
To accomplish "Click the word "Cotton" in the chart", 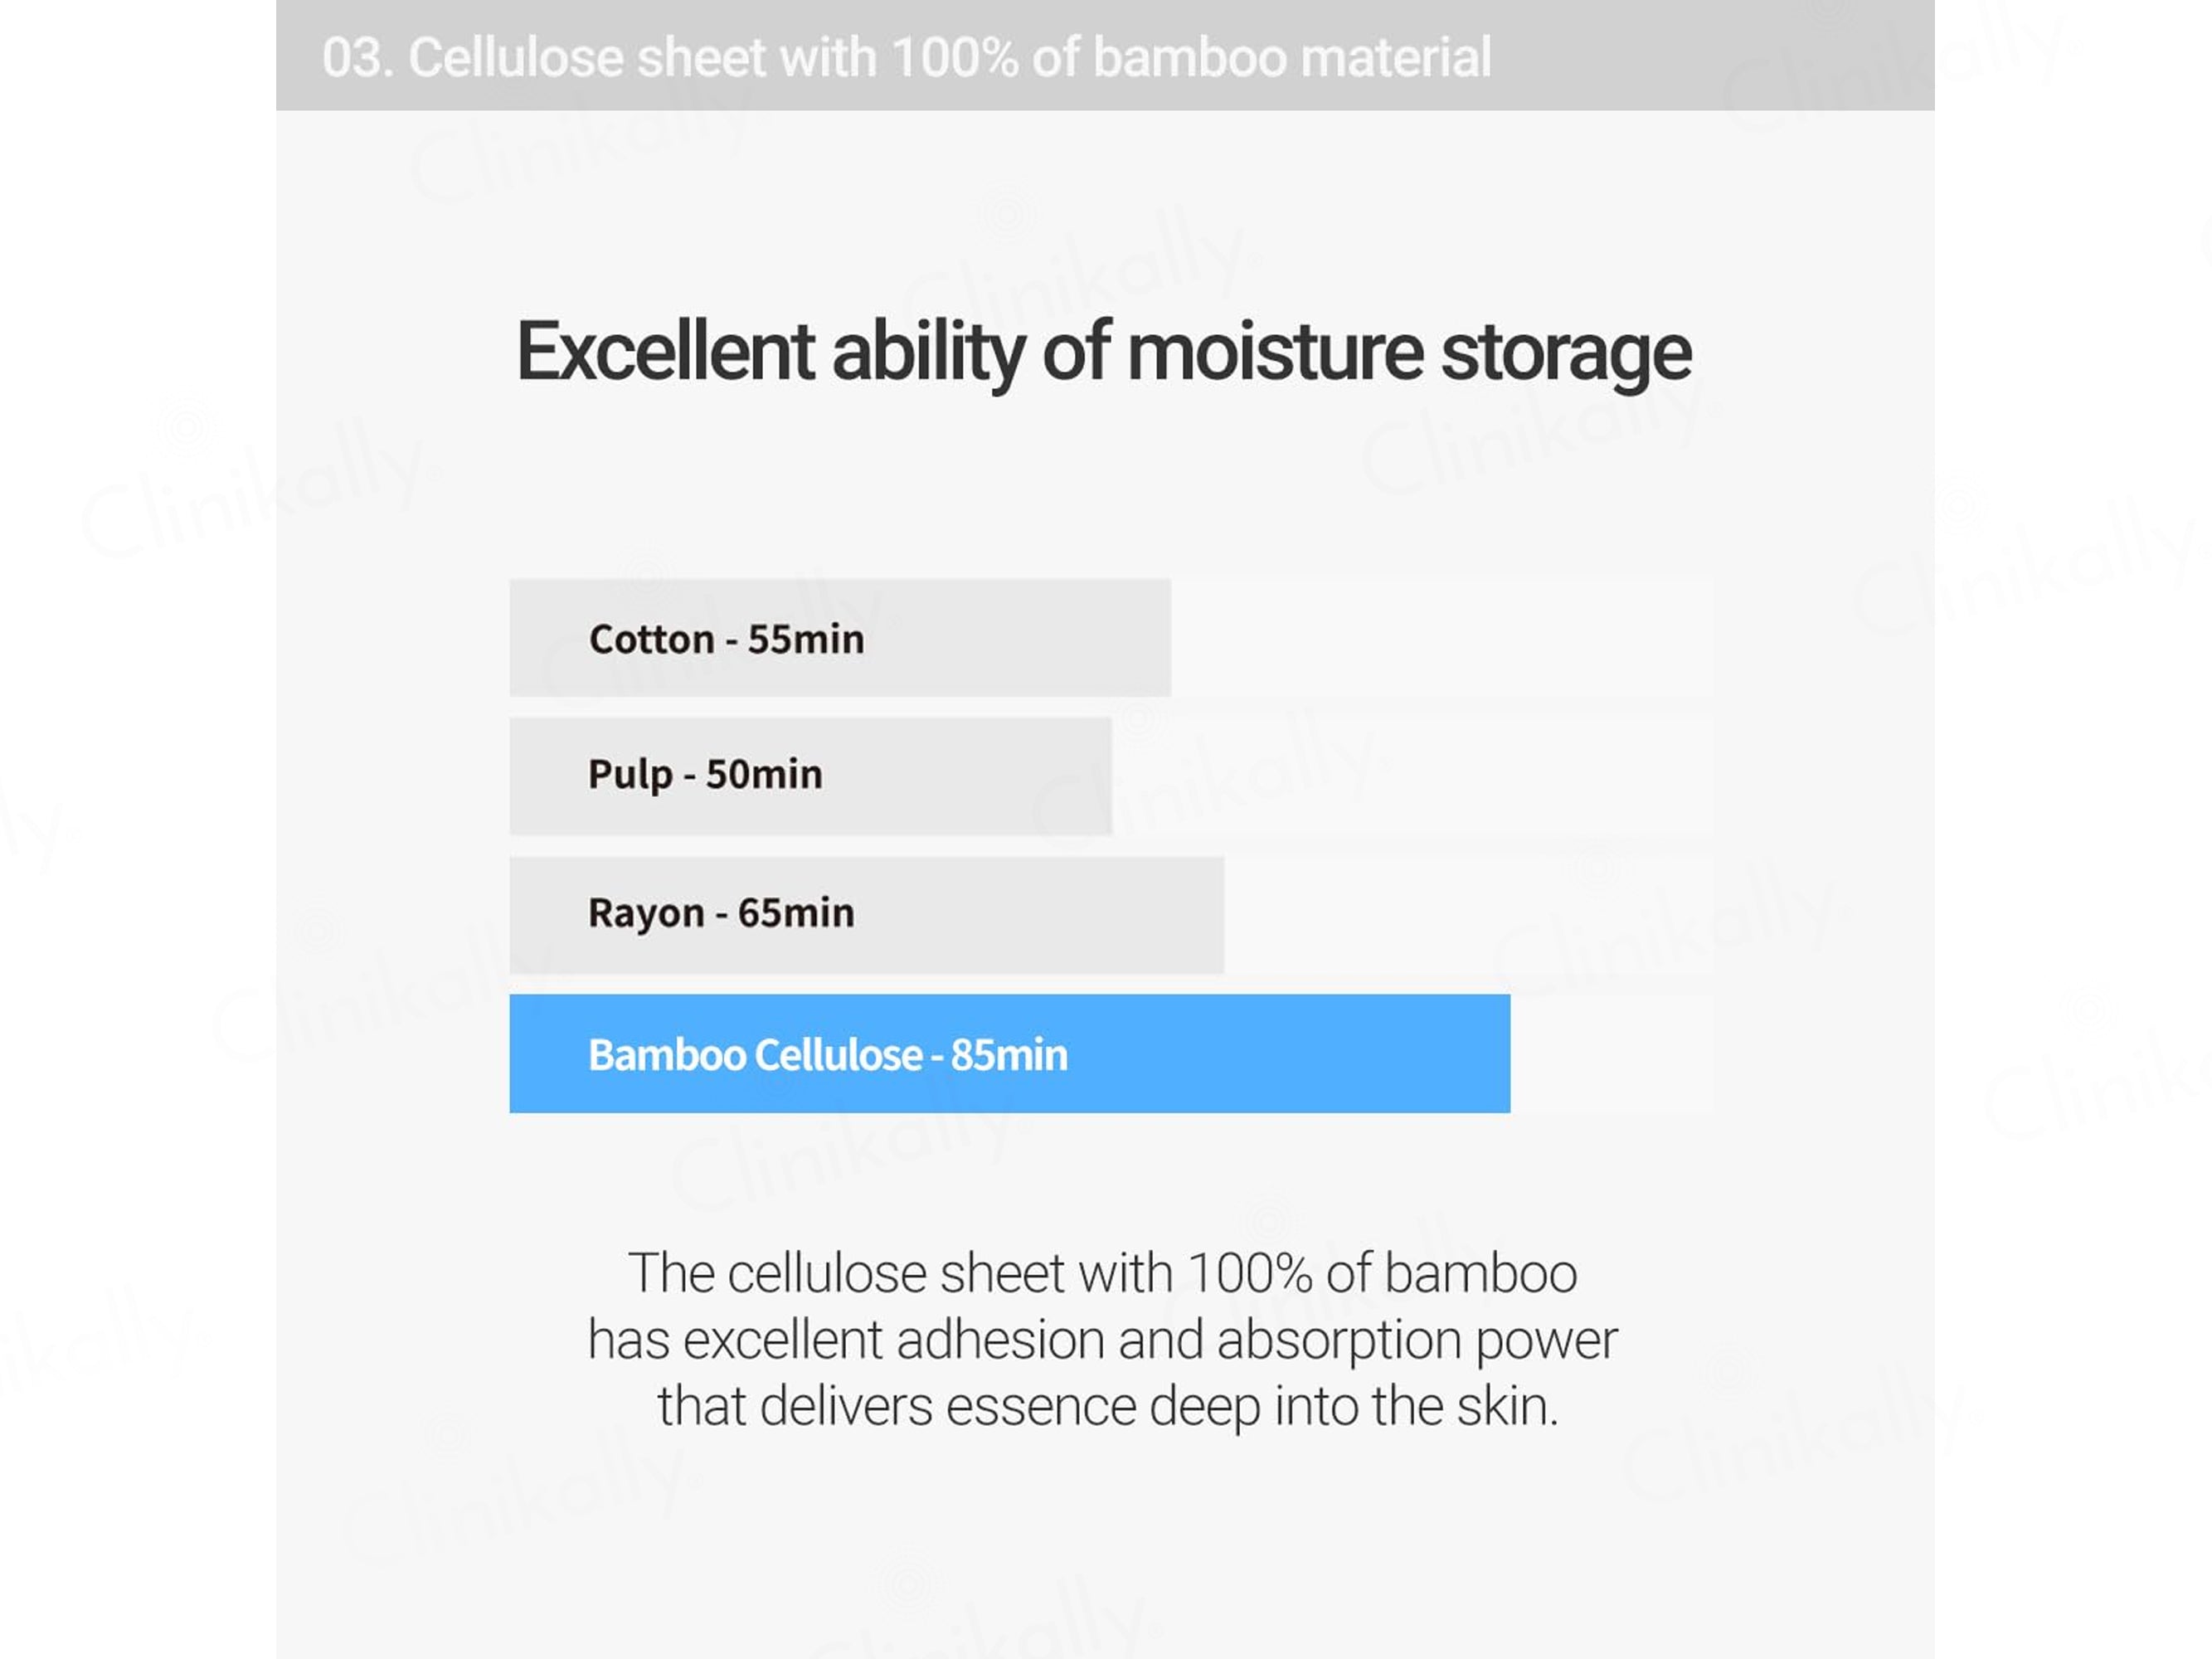I will [651, 639].
